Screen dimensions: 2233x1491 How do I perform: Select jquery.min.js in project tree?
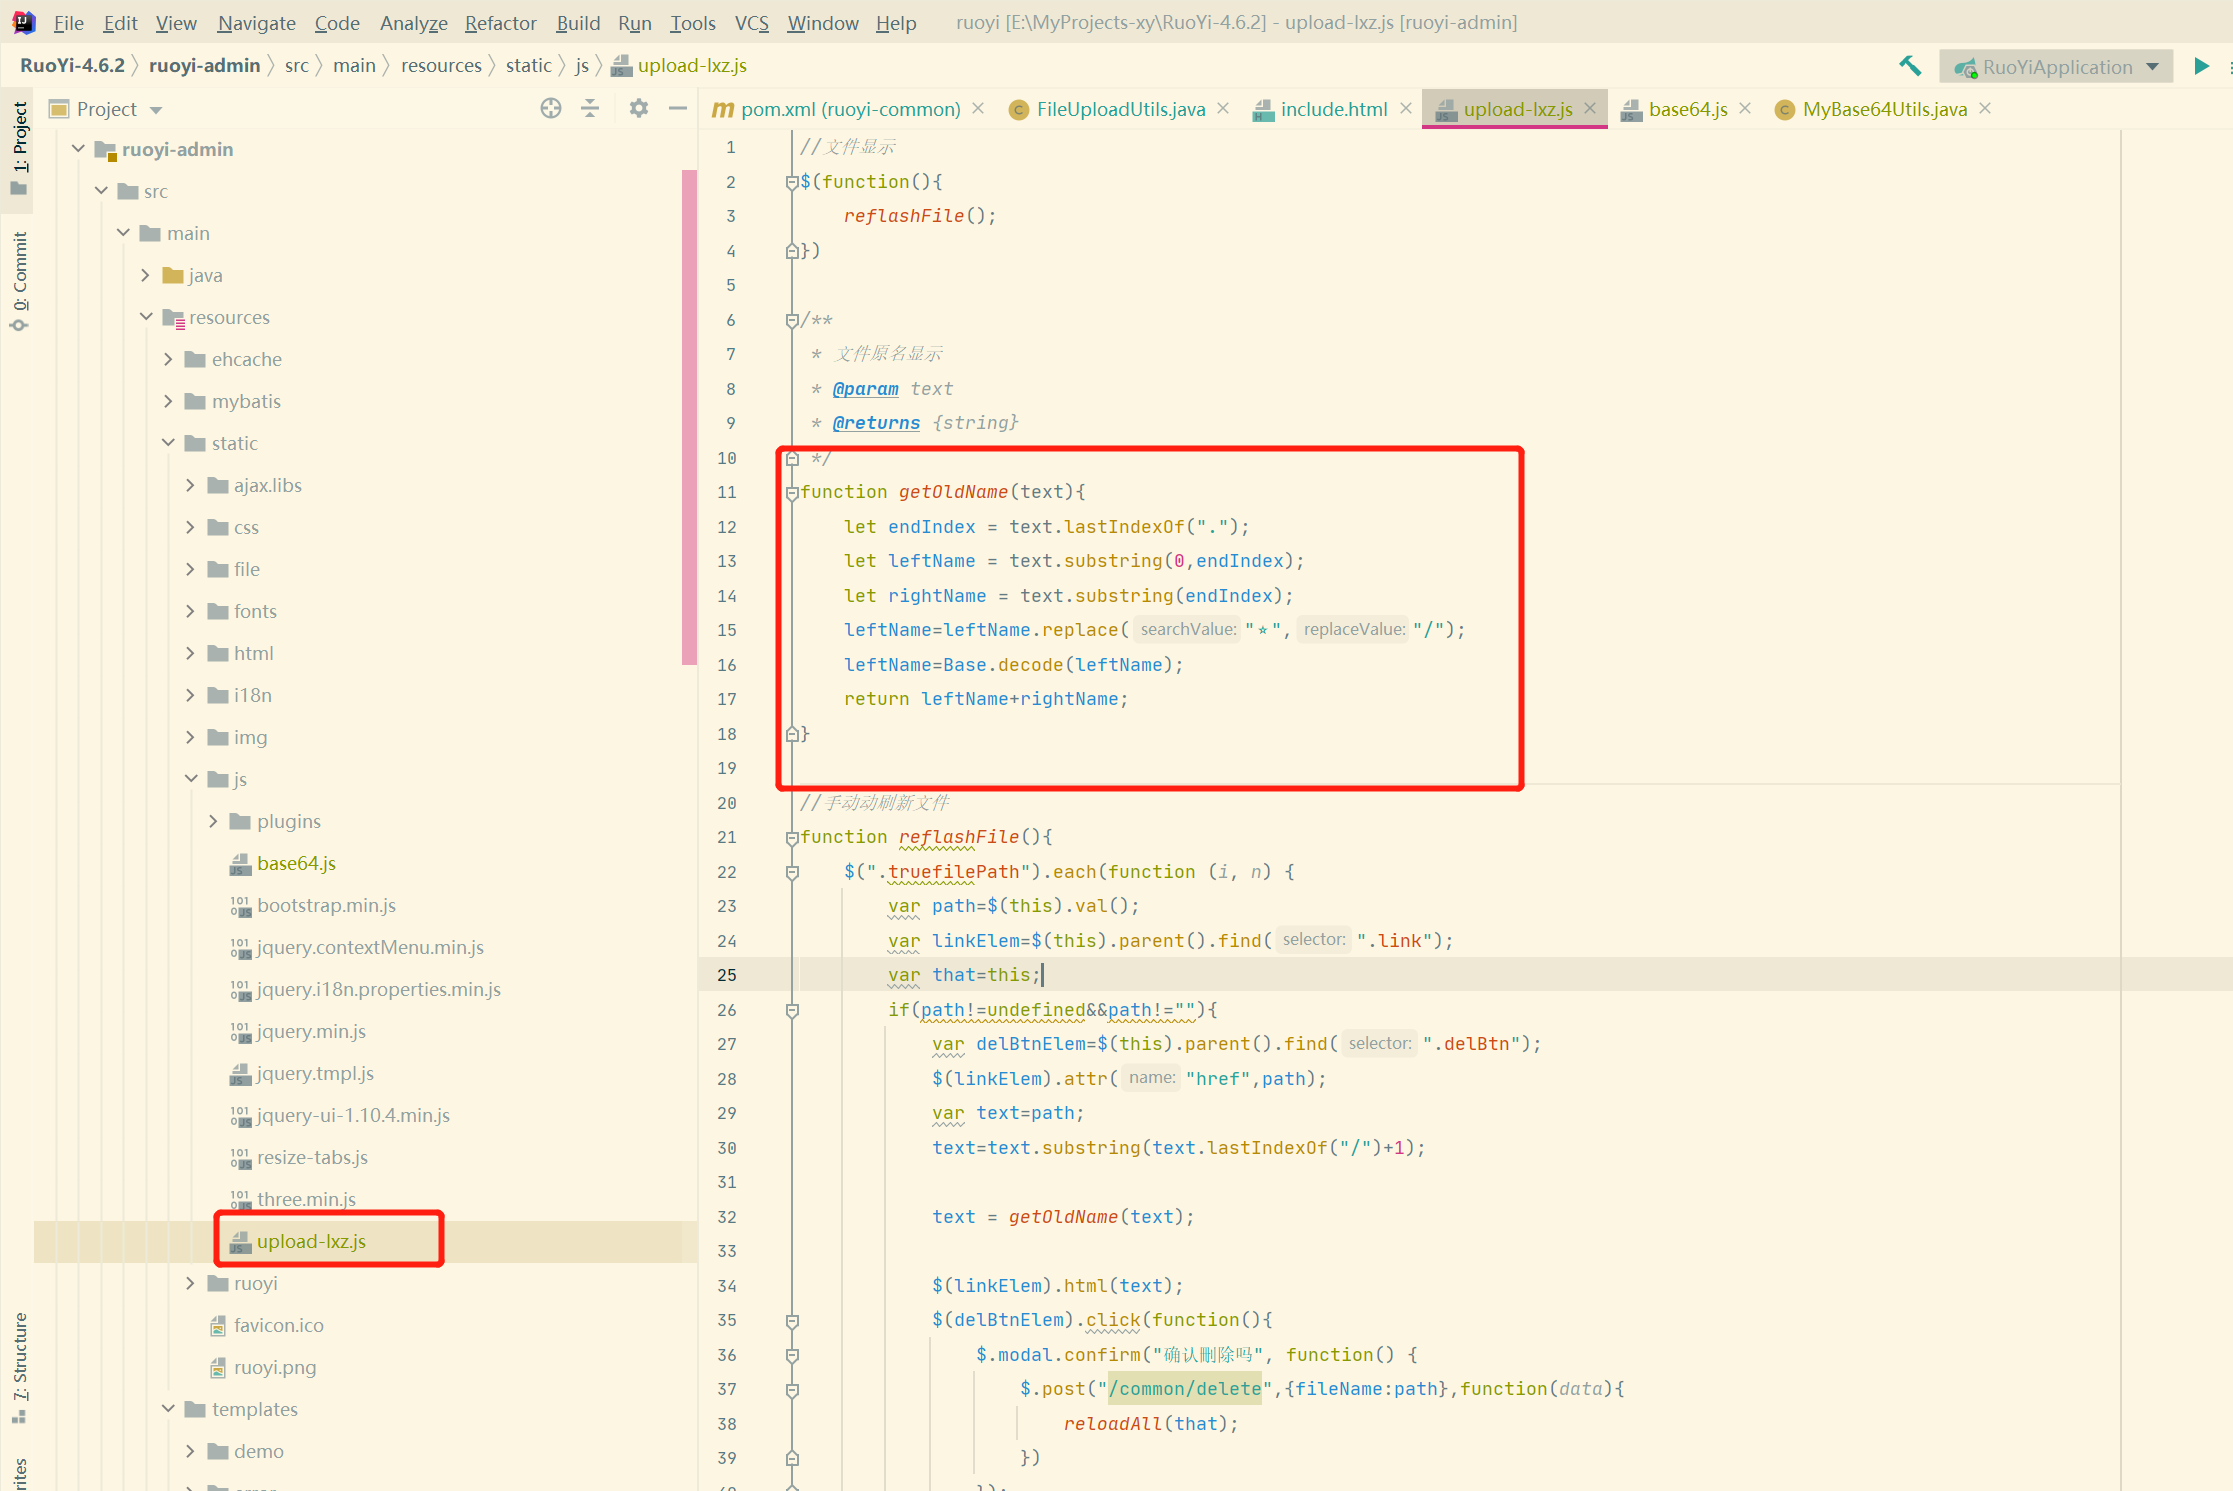tap(311, 1031)
